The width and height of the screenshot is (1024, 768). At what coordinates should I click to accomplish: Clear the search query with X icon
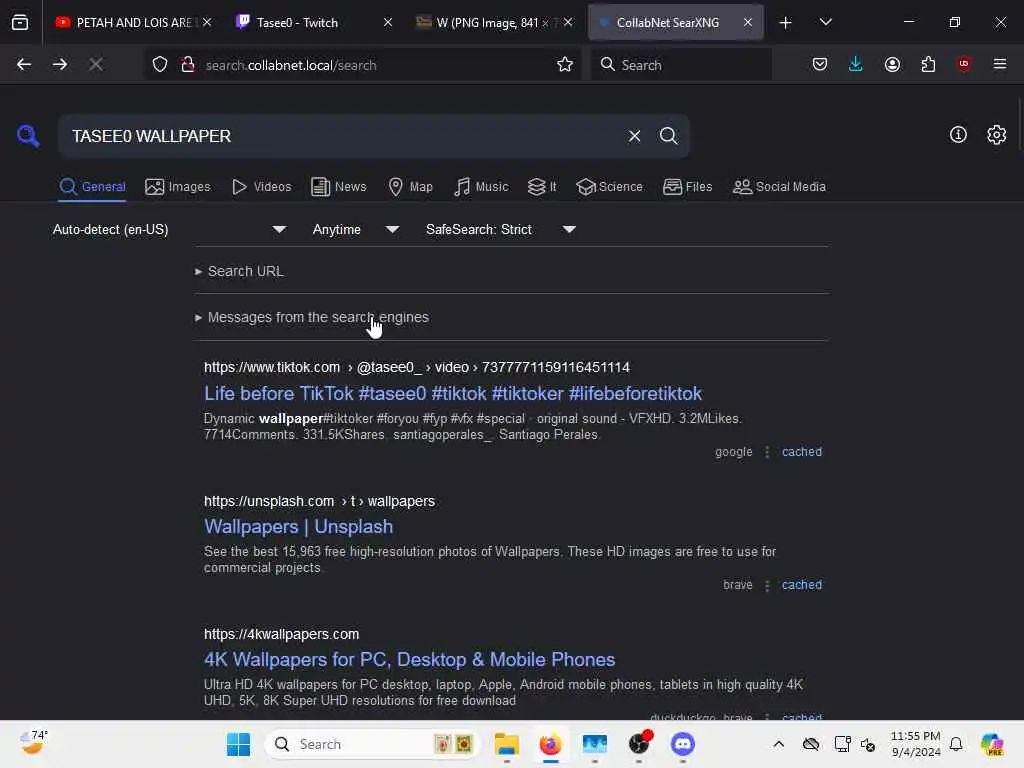(x=634, y=136)
